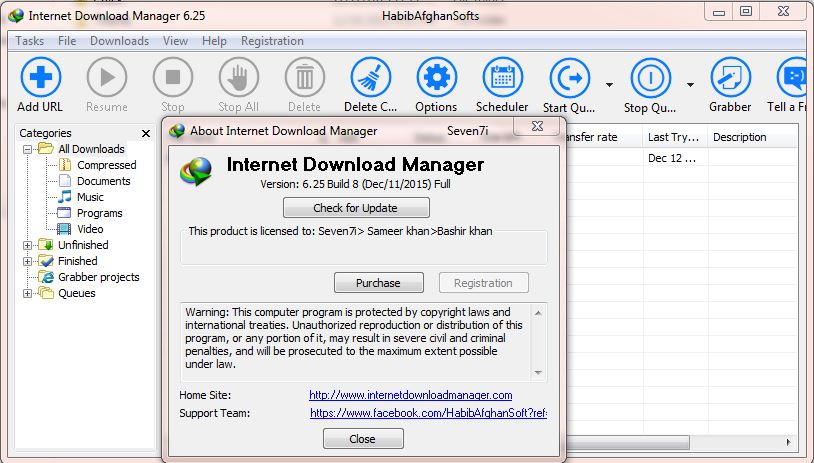Select the Documents category

click(x=103, y=181)
